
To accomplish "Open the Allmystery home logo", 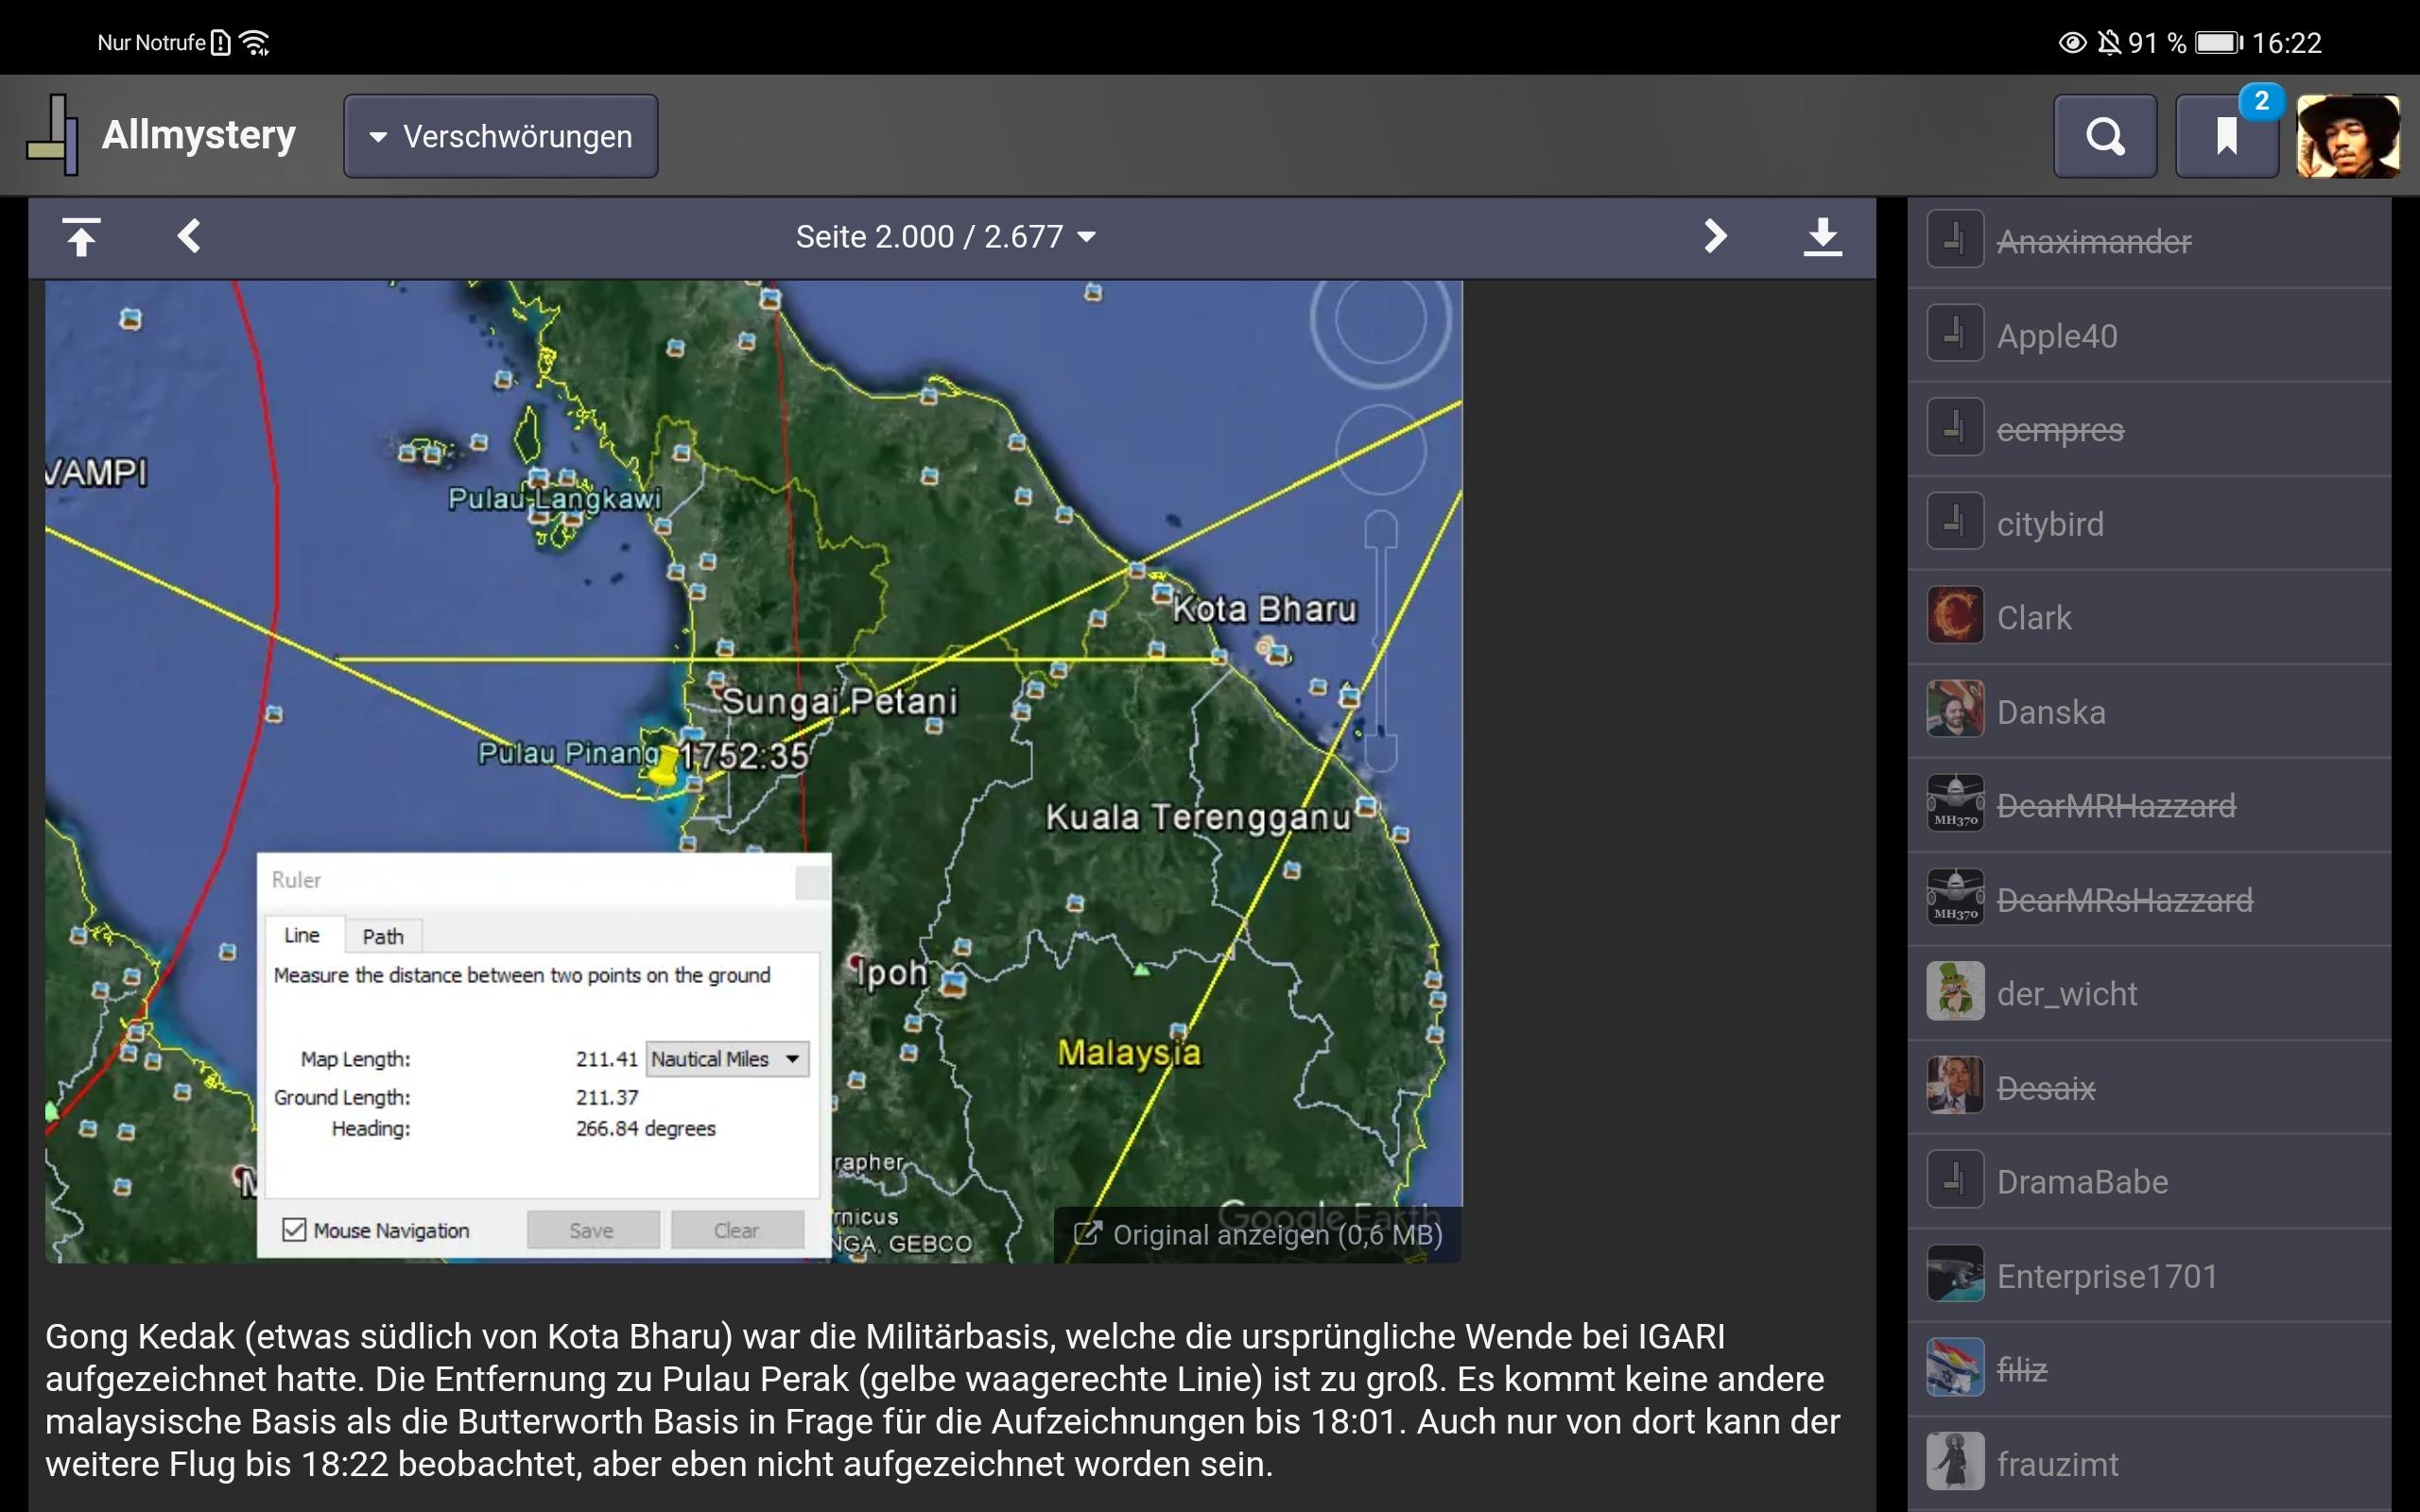I will pos(161,135).
